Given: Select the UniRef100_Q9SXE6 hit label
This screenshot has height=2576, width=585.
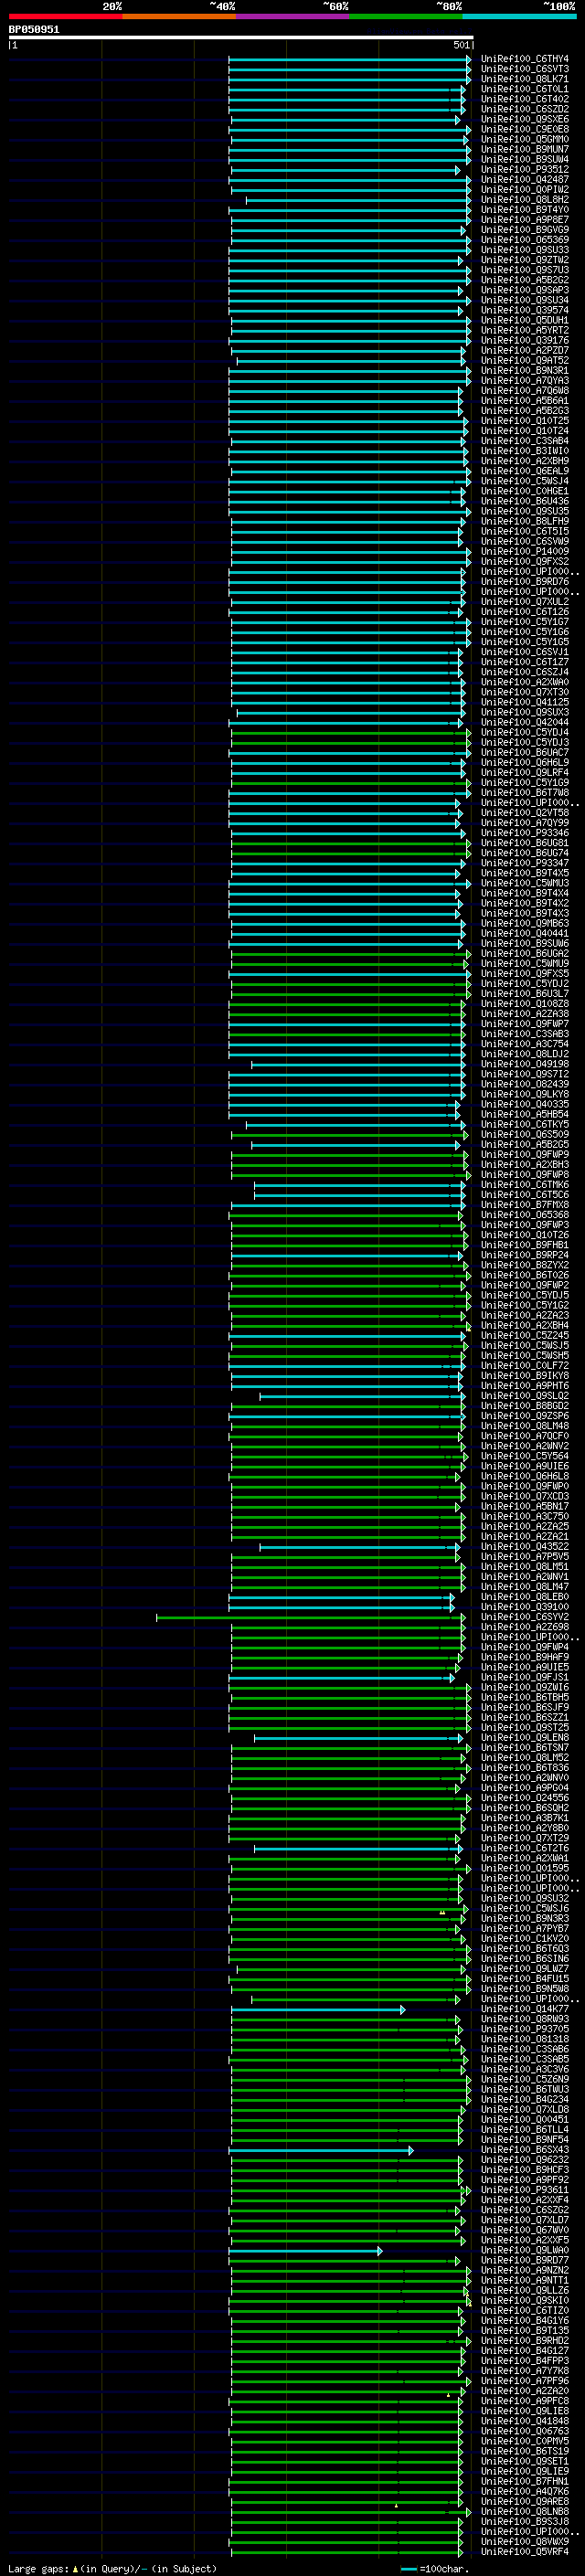Looking at the screenshot, I should pyautogui.click(x=524, y=120).
